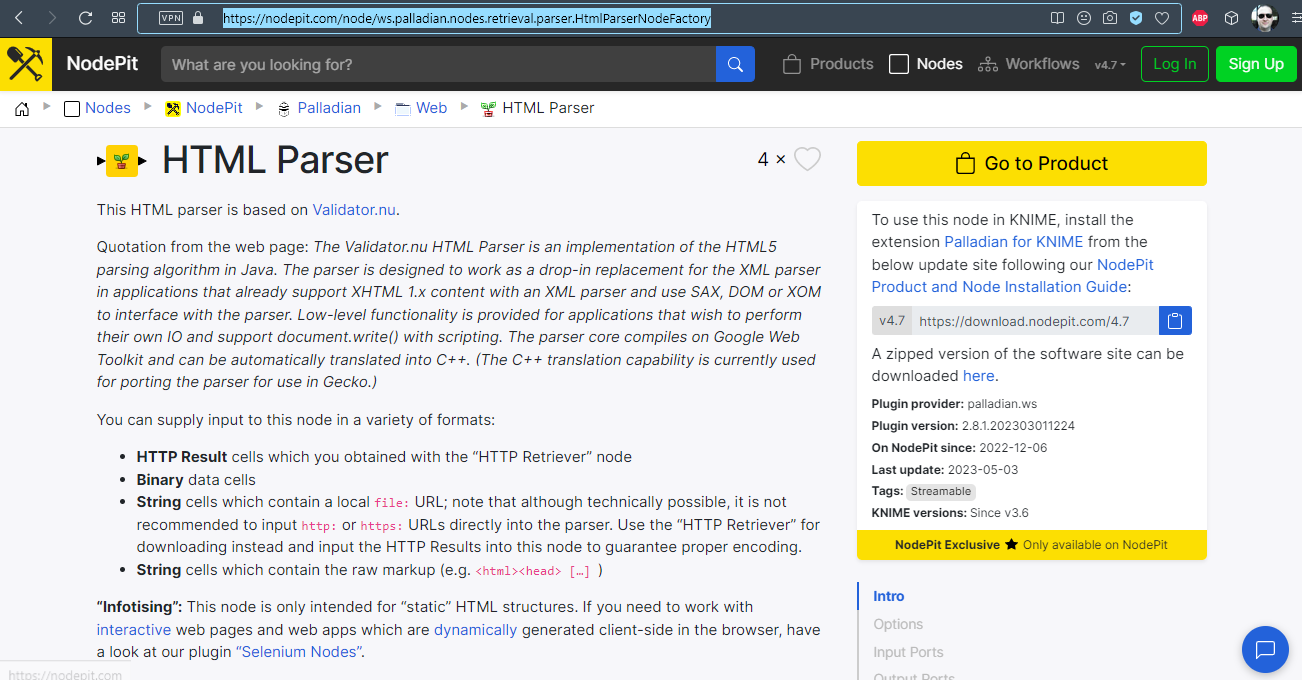Click the plugin version 2.8.1.202303011224 text

[x=1018, y=425]
